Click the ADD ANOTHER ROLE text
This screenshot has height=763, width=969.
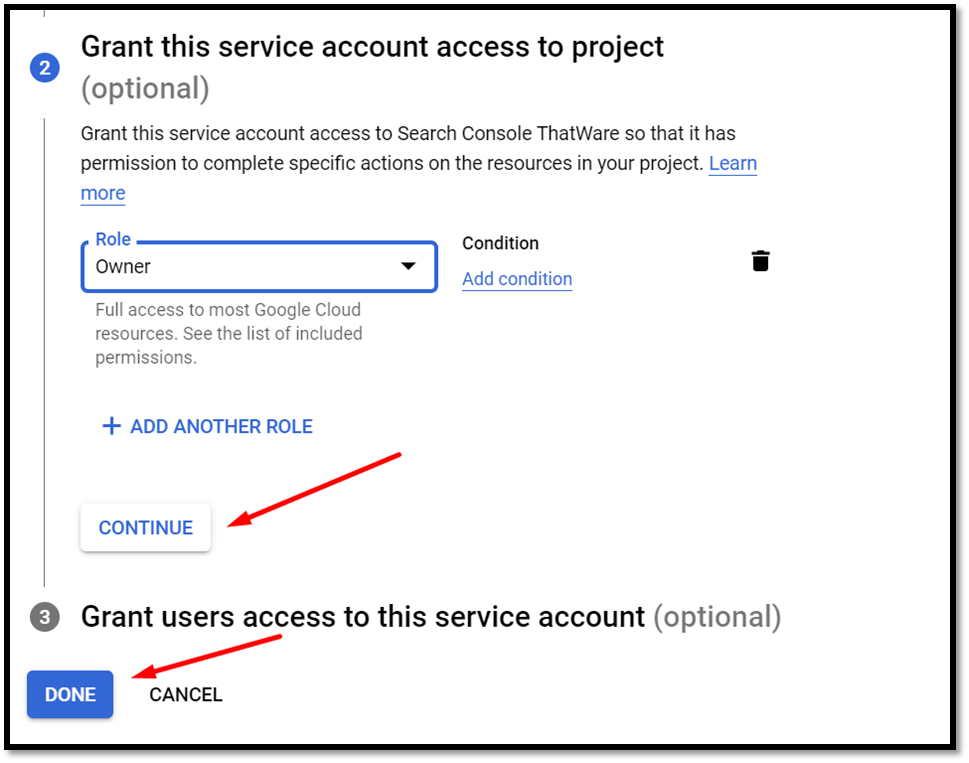(221, 426)
